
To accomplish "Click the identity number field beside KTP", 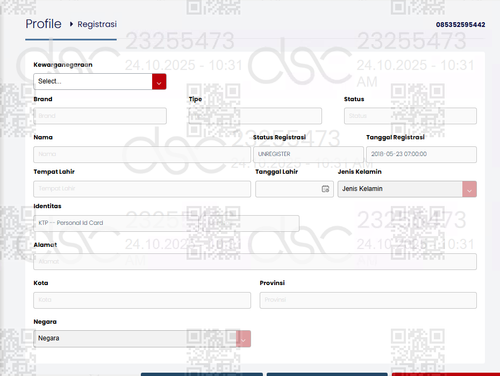I will click(x=251, y=223).
